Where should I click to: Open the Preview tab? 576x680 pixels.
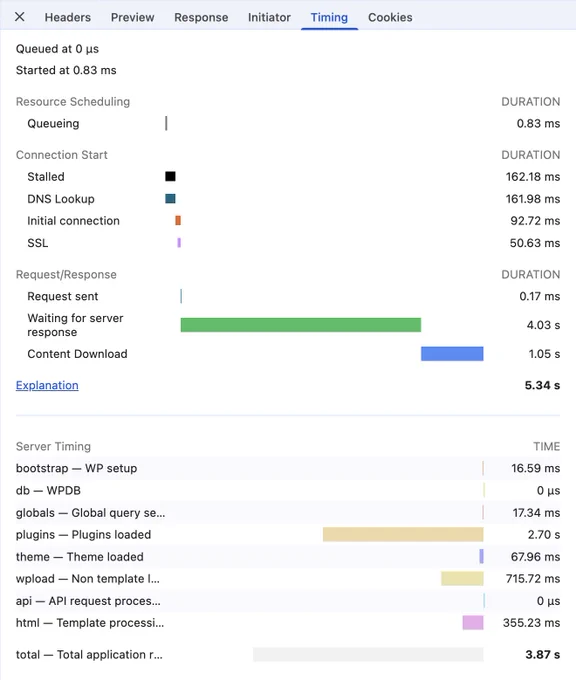pyautogui.click(x=132, y=17)
